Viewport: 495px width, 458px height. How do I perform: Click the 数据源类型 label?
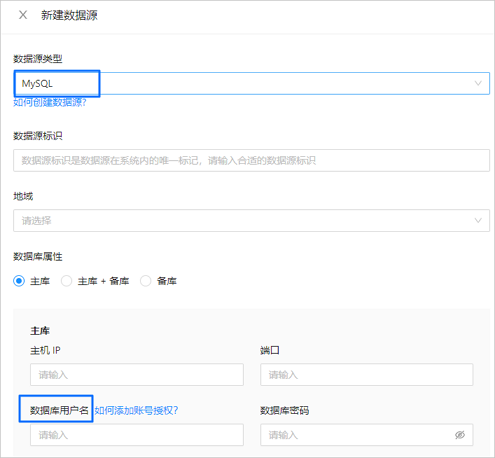click(38, 59)
